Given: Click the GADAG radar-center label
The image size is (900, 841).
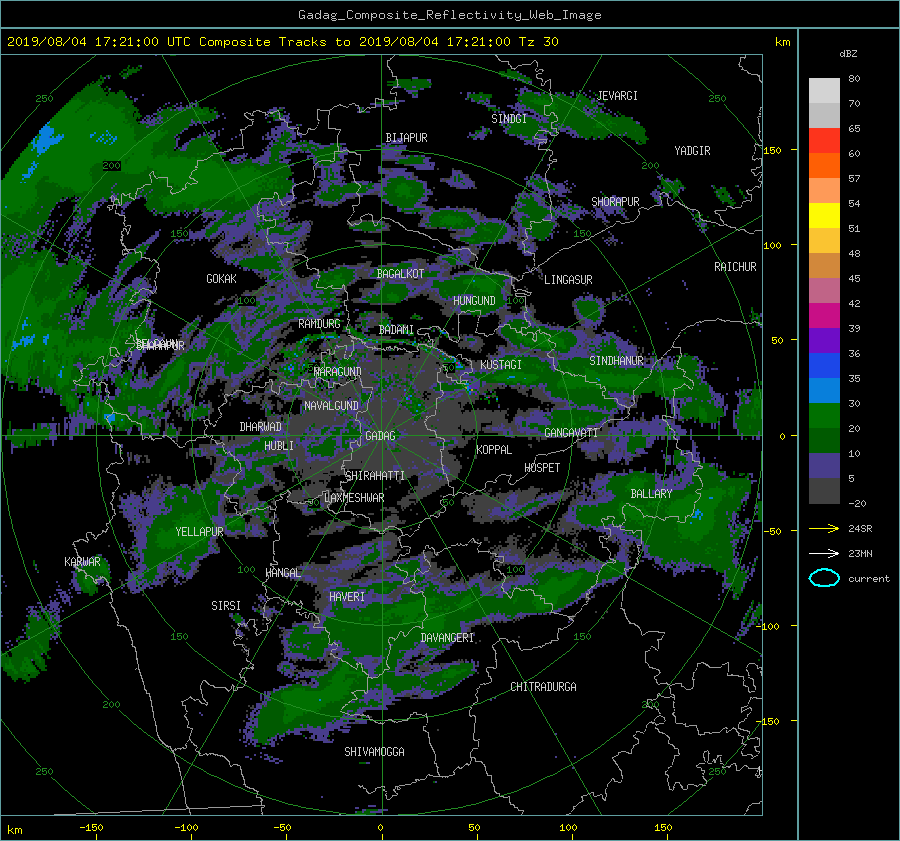Looking at the screenshot, I should (380, 436).
